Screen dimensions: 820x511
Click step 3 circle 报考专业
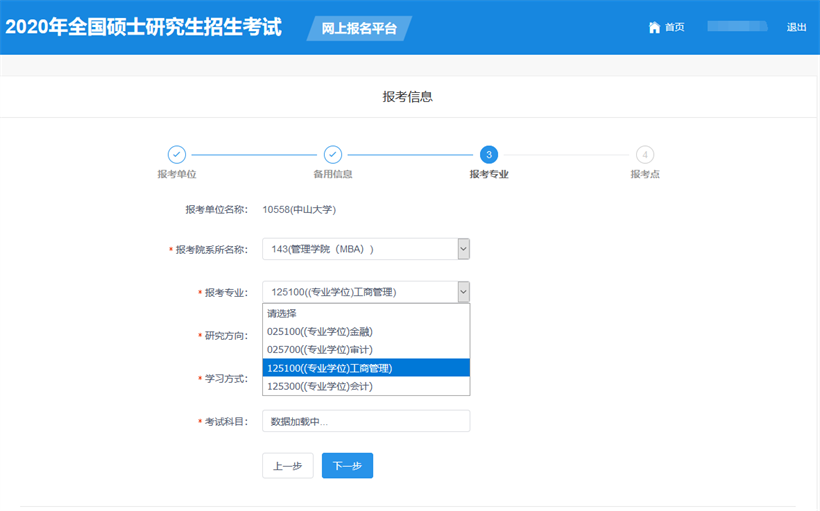tap(489, 154)
